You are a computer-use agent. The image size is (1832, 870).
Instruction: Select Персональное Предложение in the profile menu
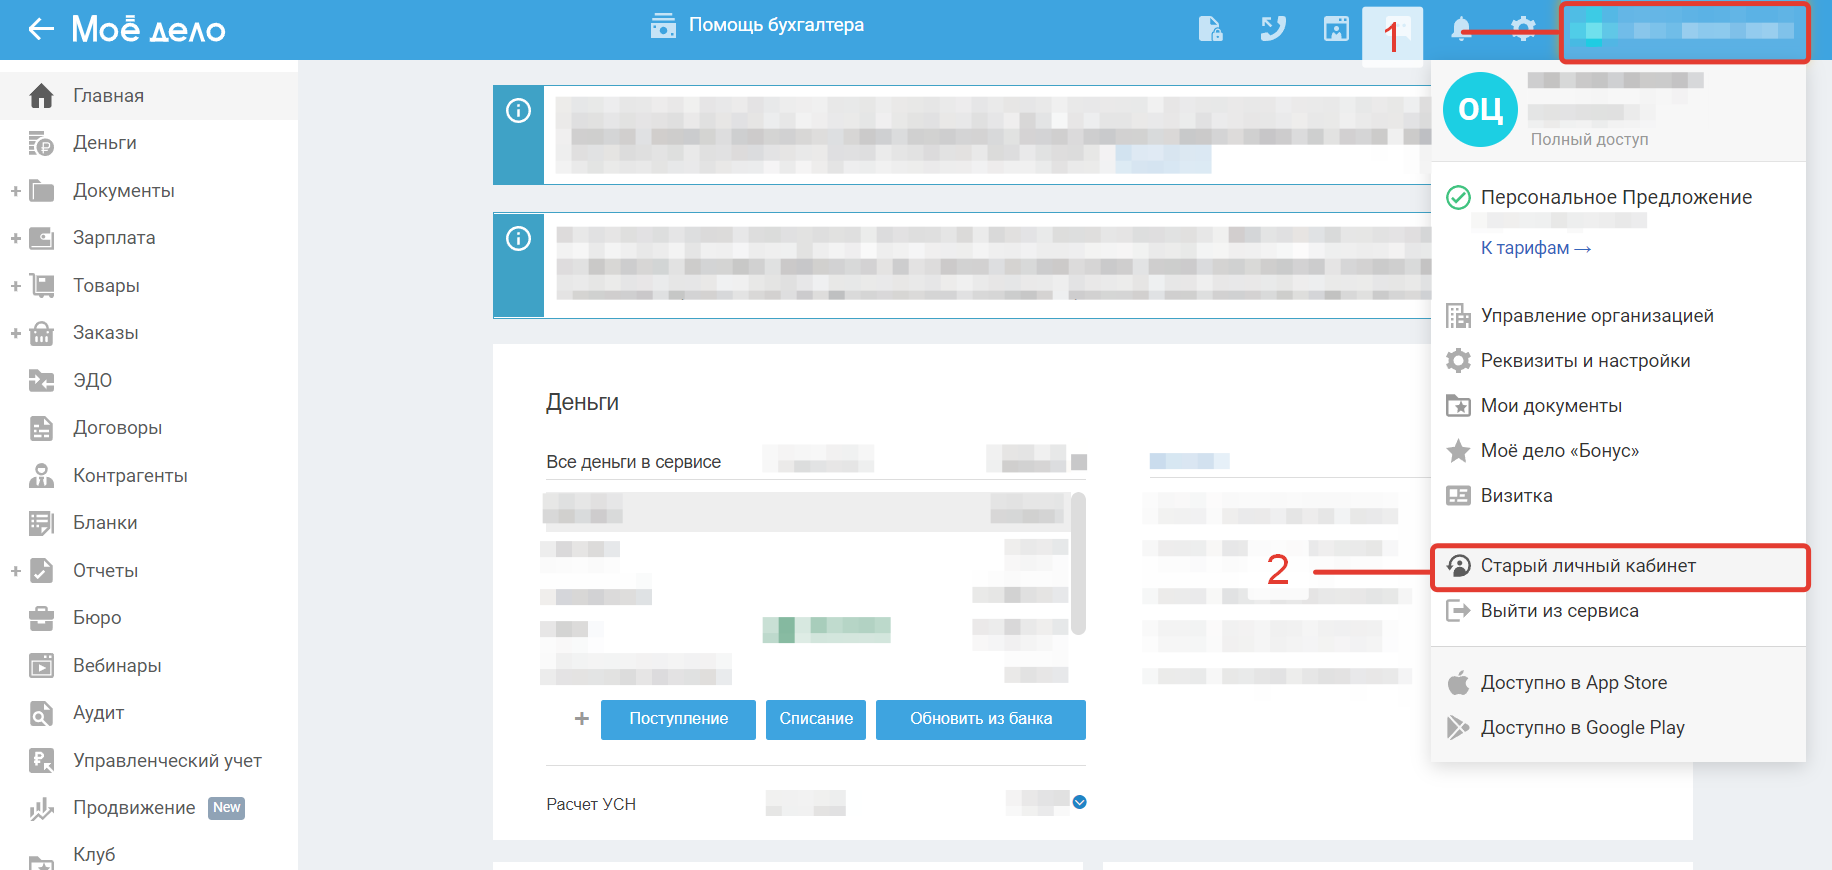click(1616, 198)
